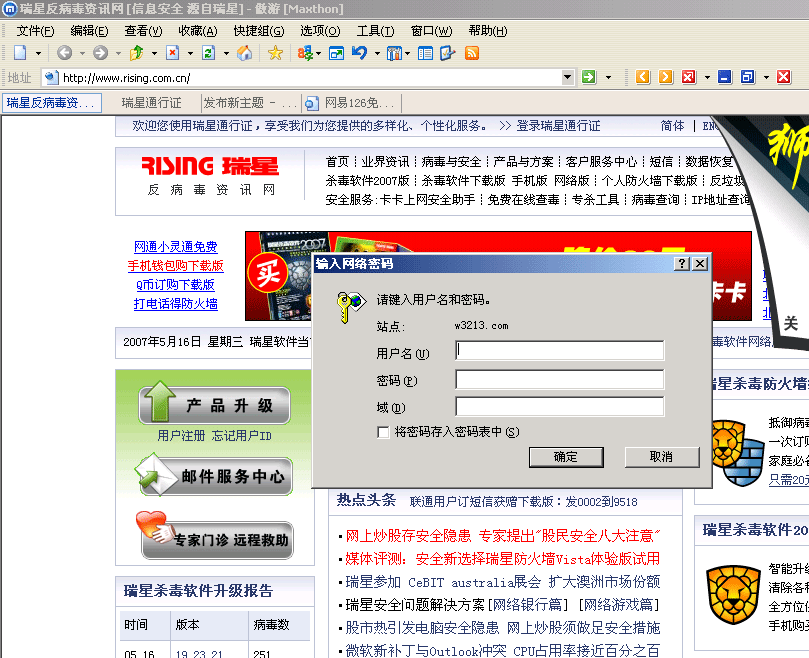Click the 邮件服务中心 button

[214, 475]
